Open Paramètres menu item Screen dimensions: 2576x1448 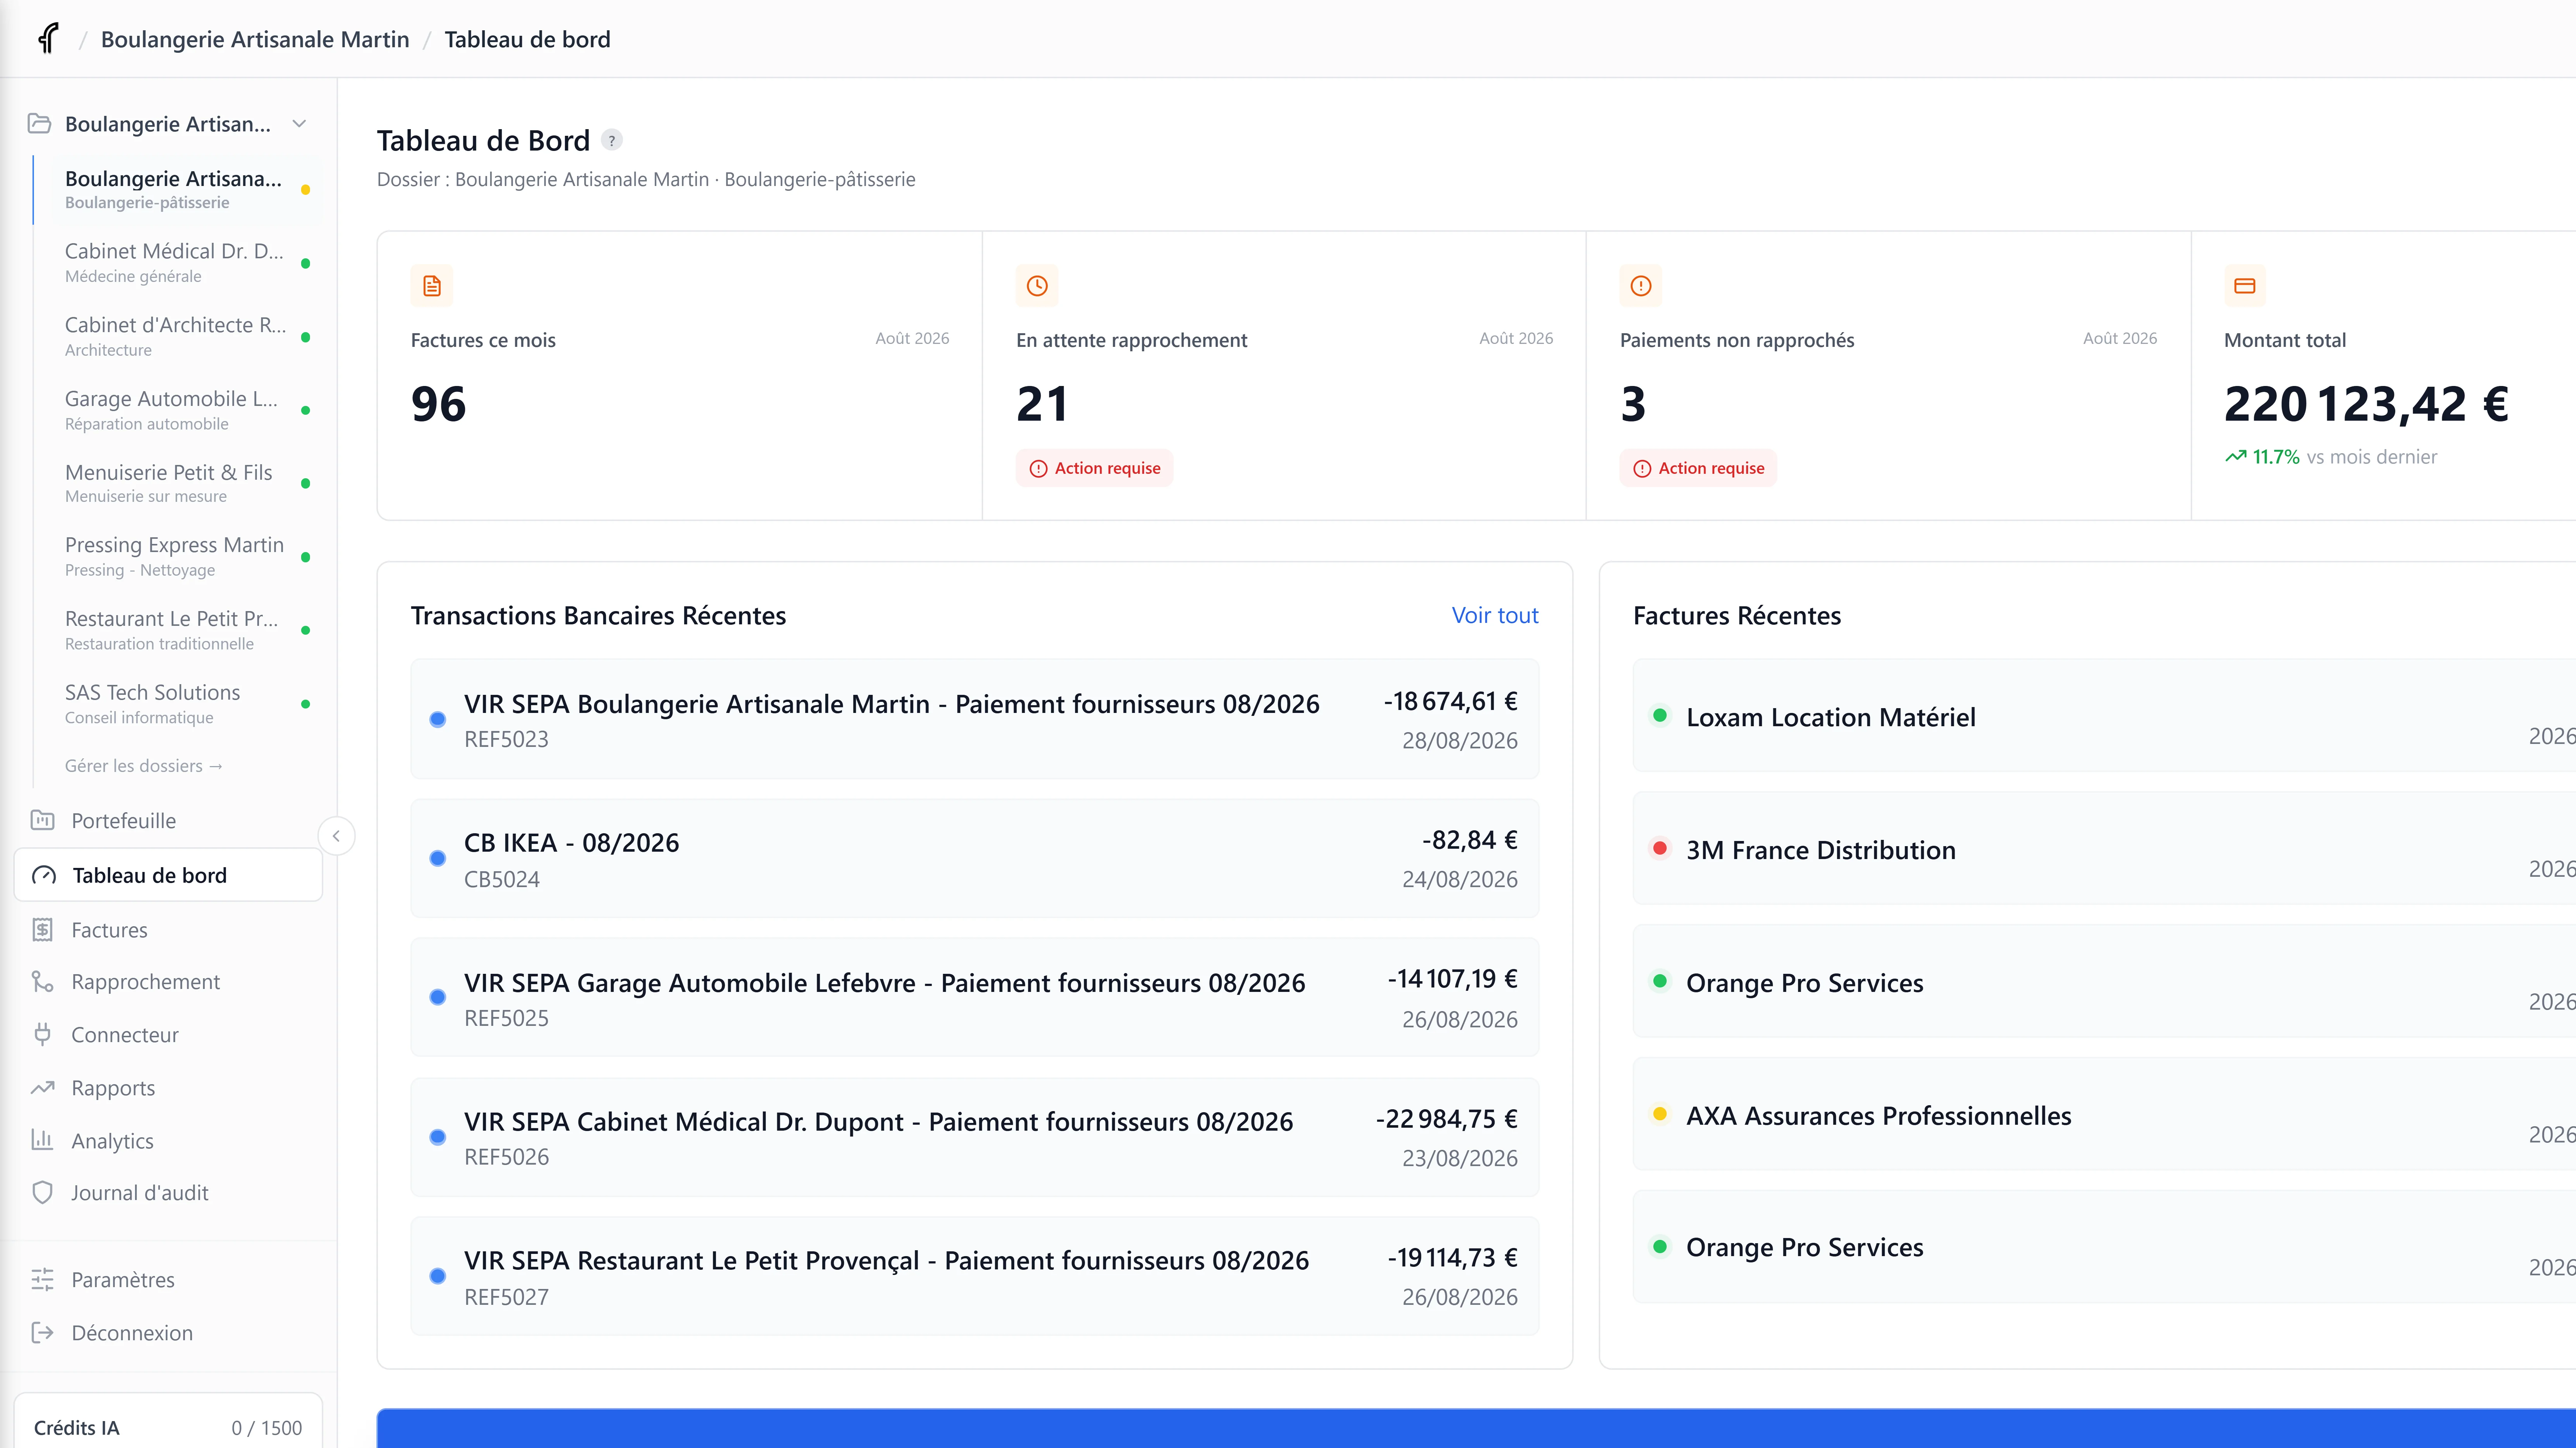(x=168, y=1280)
